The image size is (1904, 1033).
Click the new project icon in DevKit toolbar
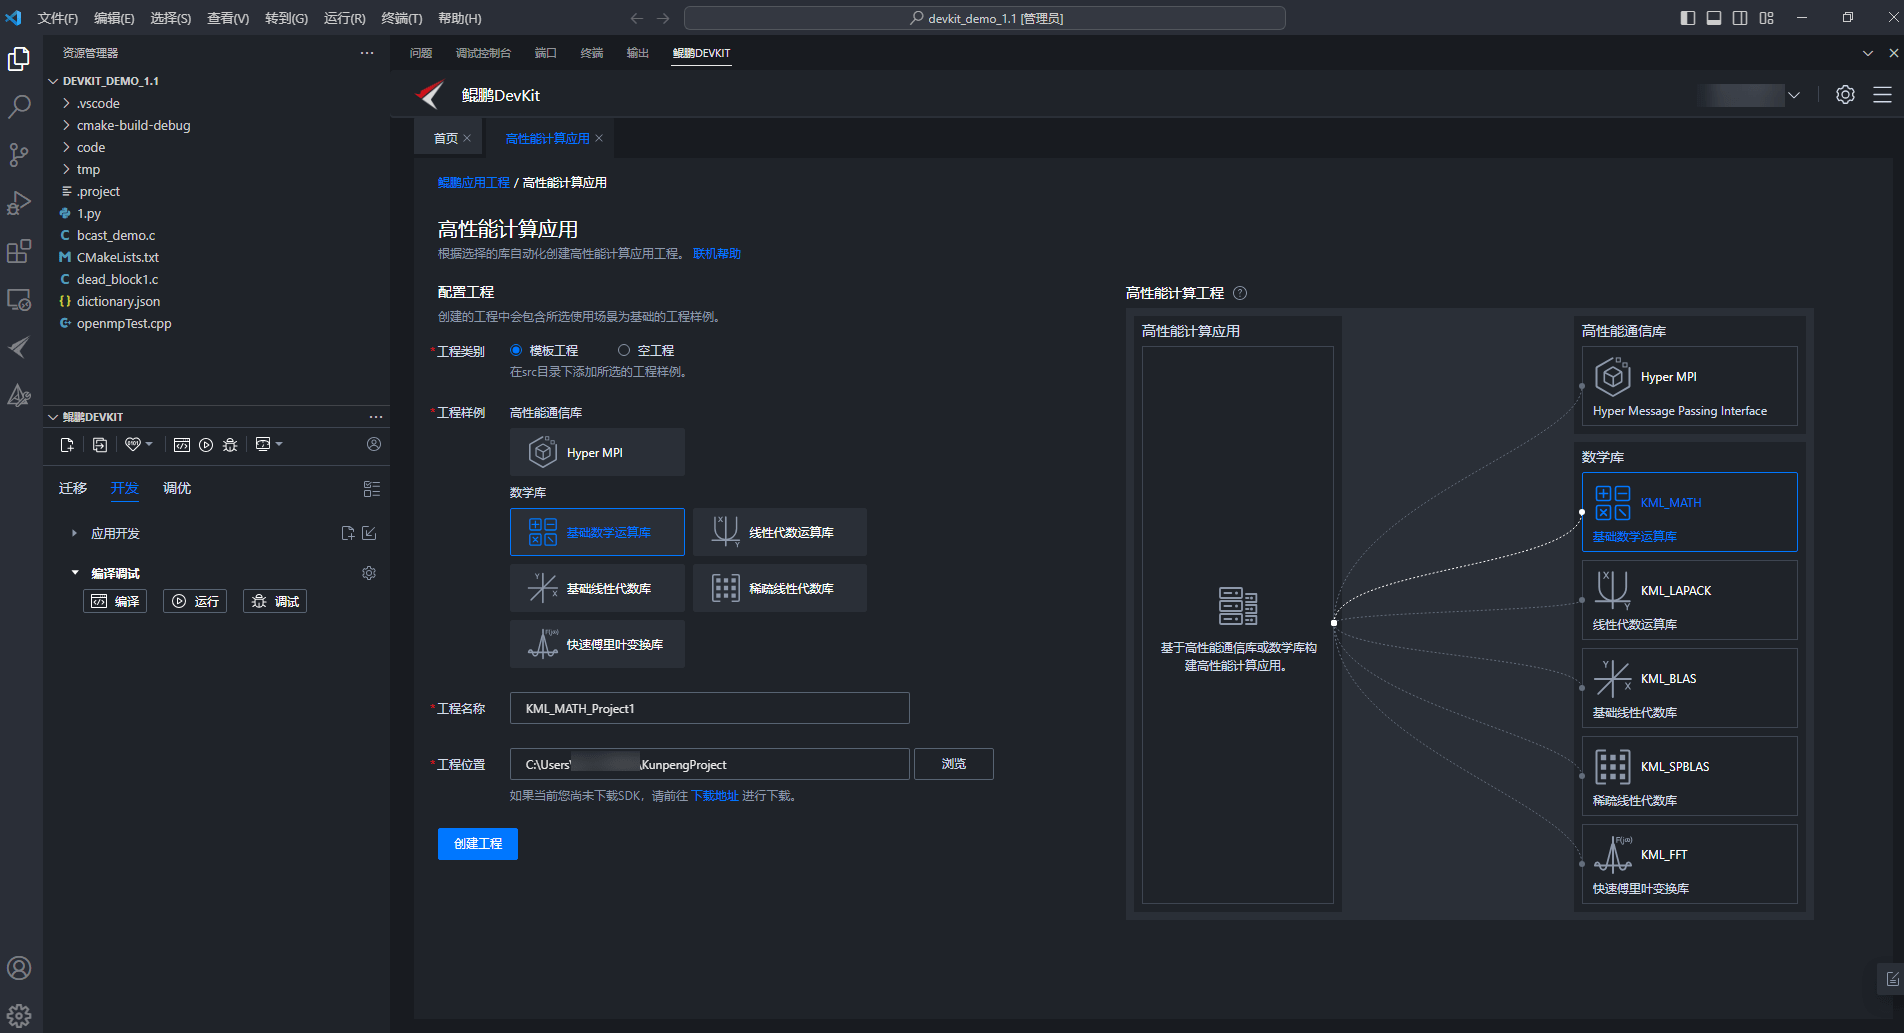coord(67,445)
